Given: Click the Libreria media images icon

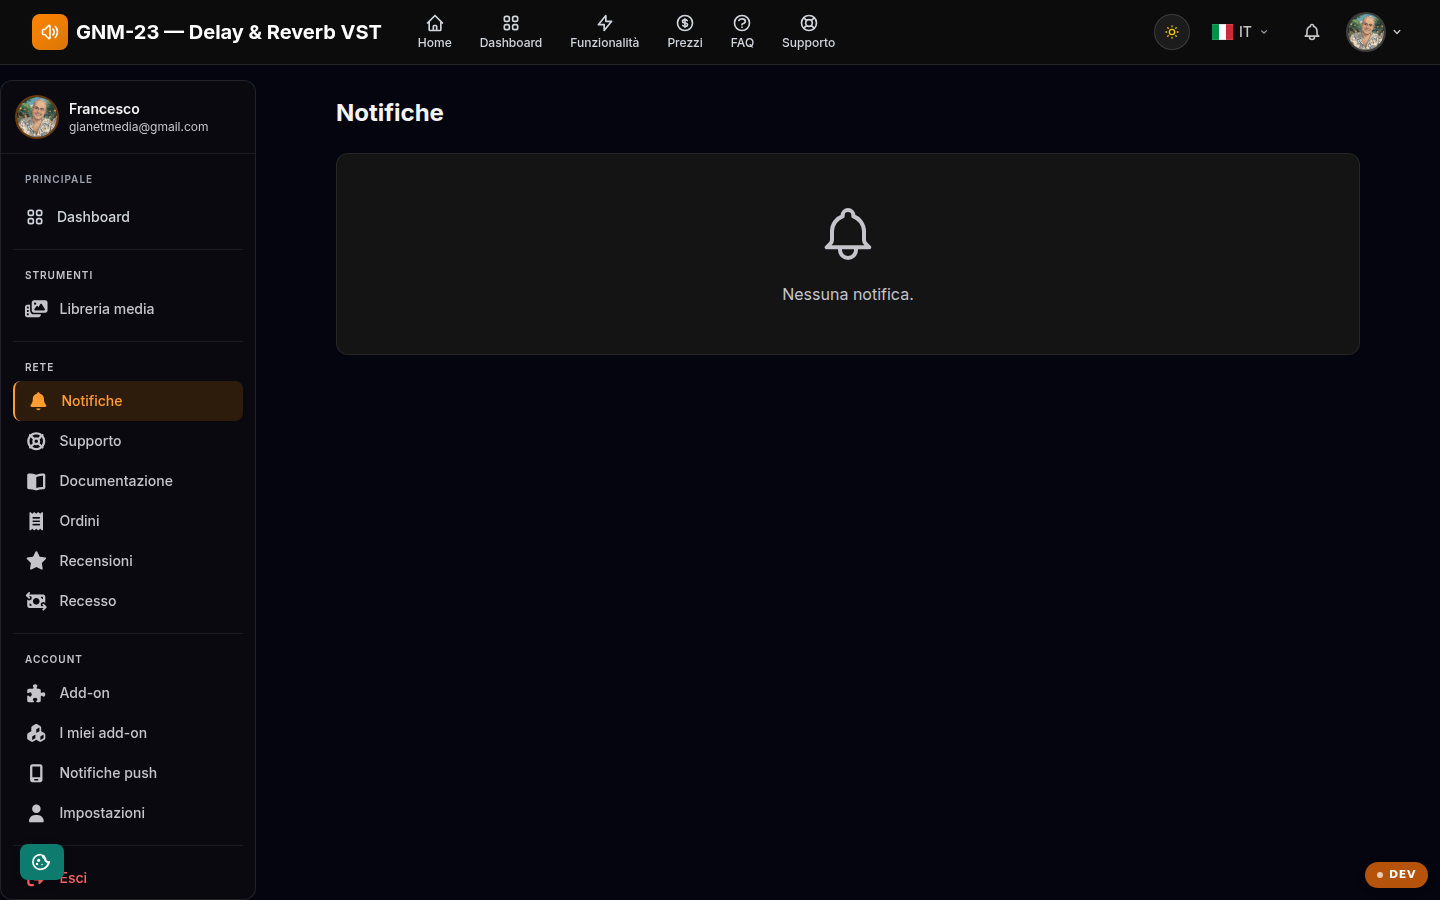Looking at the screenshot, I should point(36,309).
